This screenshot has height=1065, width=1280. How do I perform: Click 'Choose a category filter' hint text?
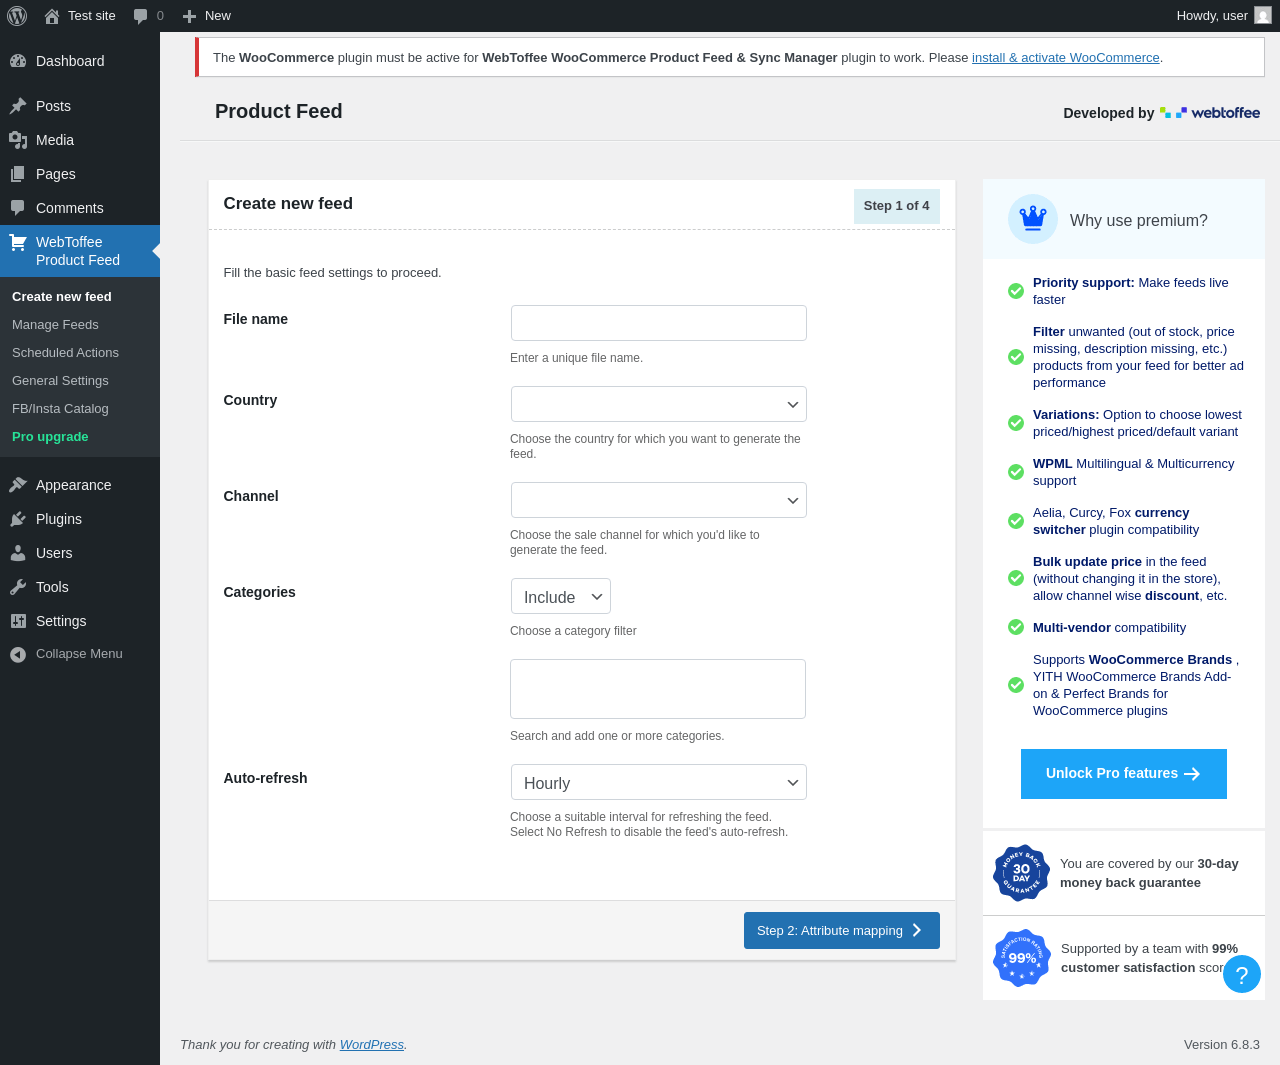tap(573, 631)
